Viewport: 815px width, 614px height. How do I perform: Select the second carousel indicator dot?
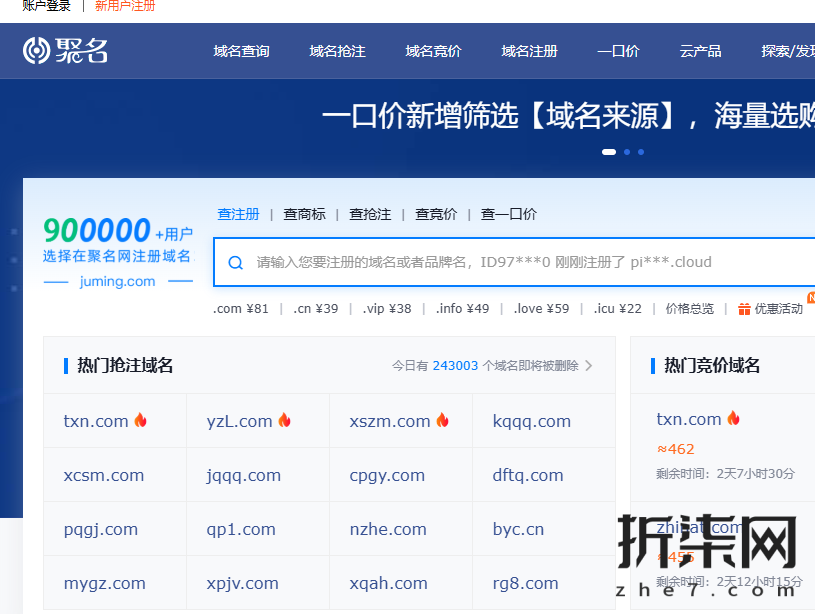626,152
